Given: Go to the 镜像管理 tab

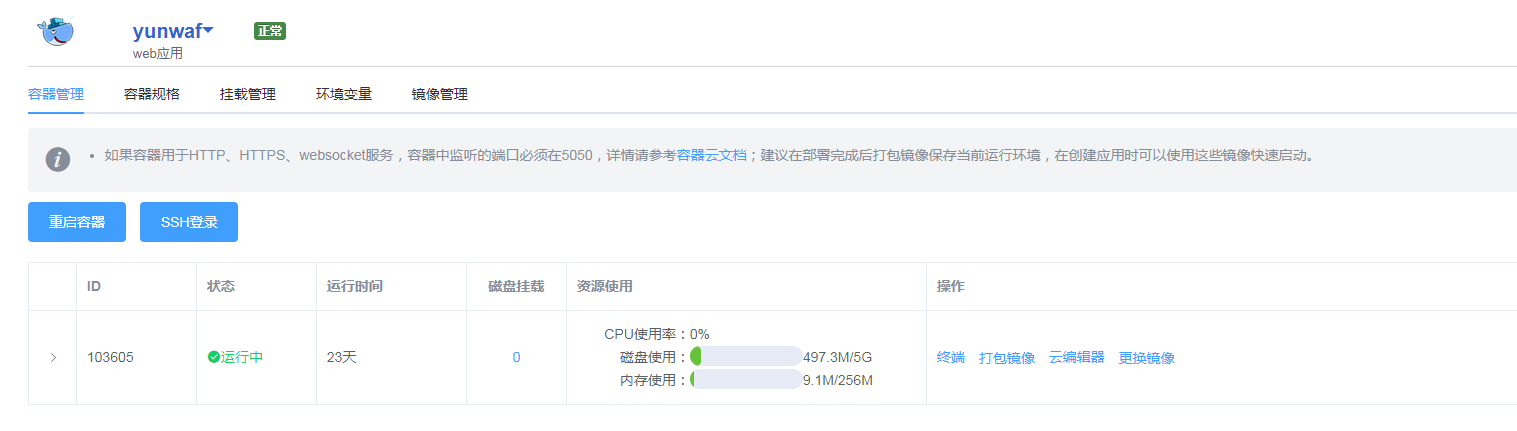Looking at the screenshot, I should click(440, 94).
